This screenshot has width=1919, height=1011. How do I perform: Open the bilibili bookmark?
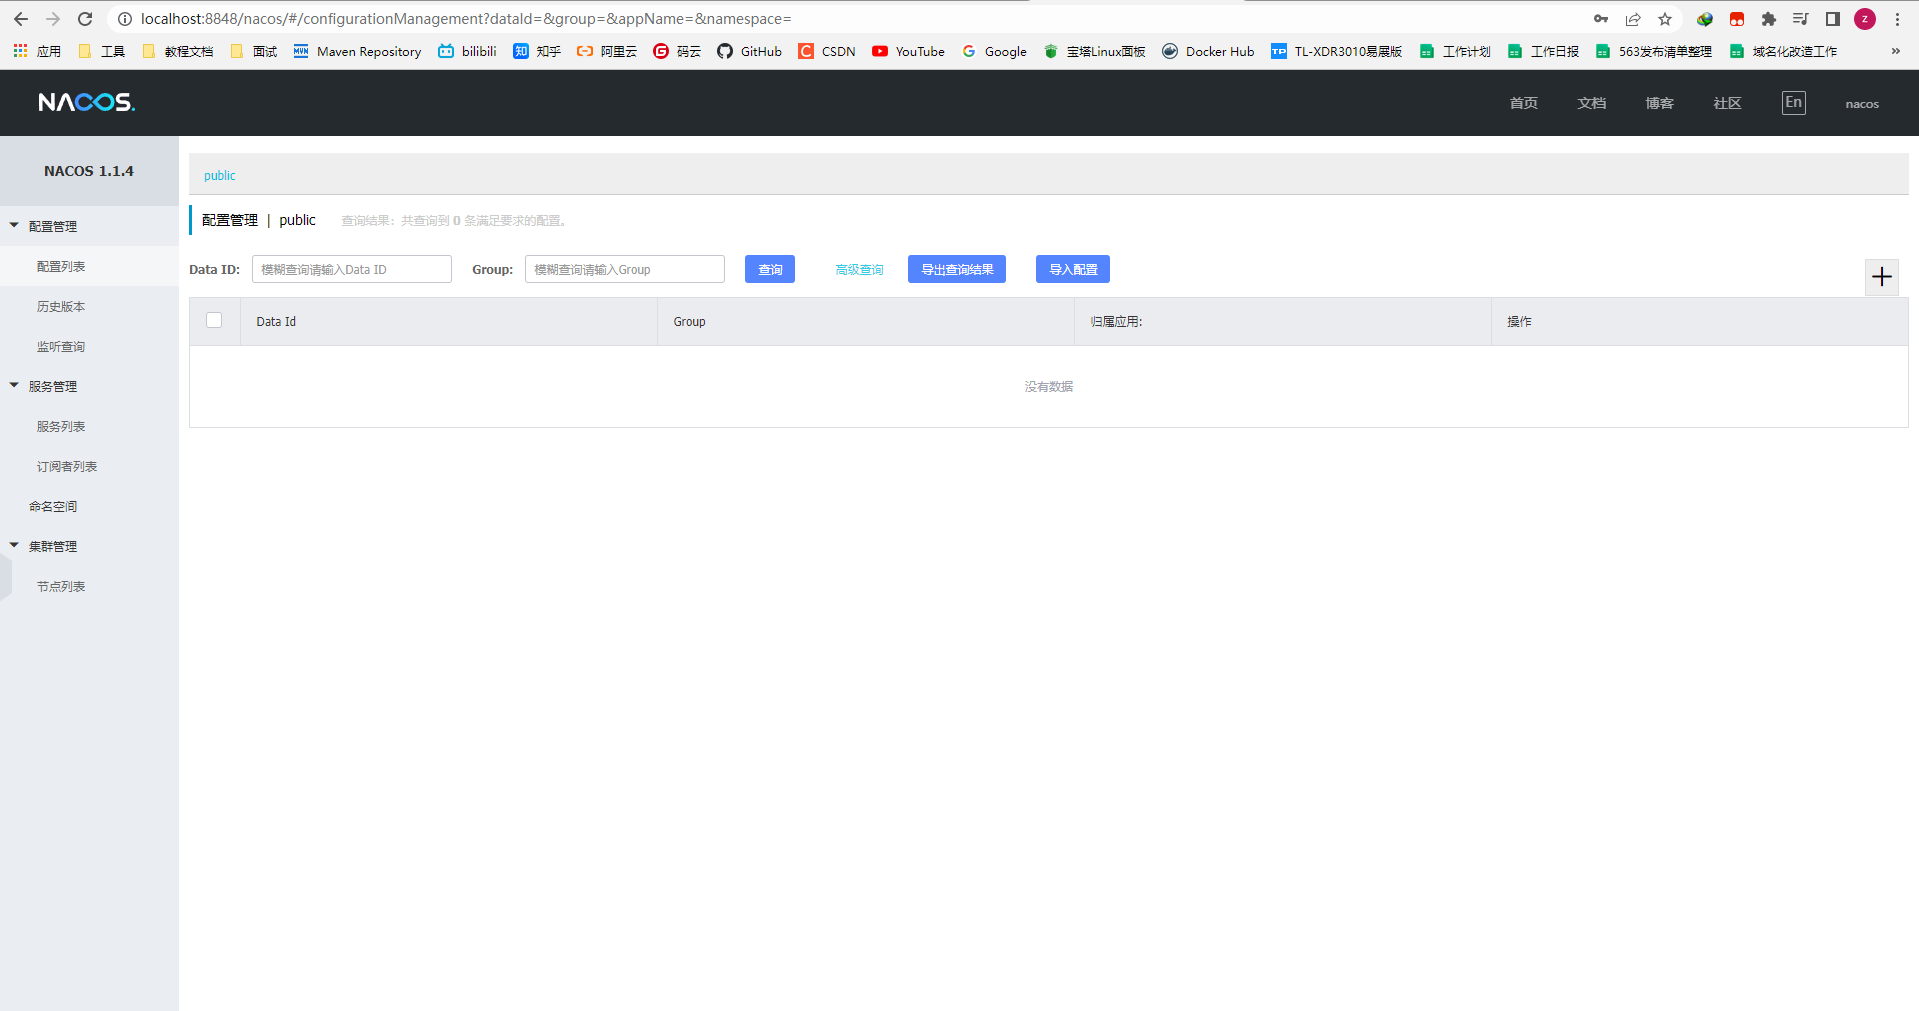467,51
